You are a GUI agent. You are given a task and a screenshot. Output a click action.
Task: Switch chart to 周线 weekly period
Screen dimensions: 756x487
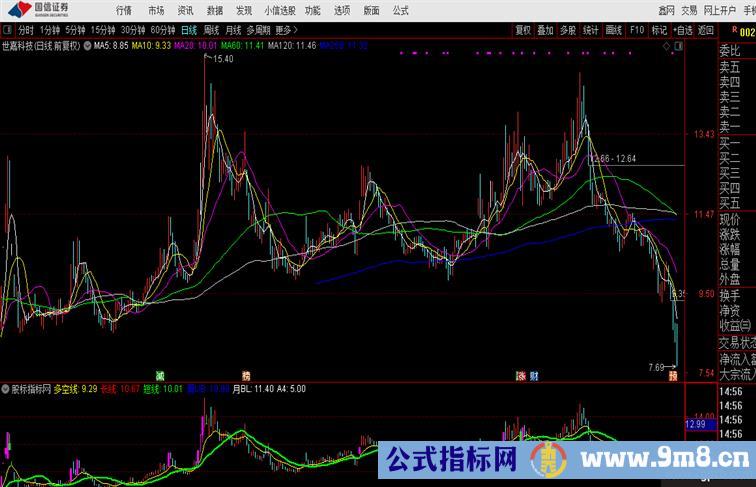coord(212,30)
